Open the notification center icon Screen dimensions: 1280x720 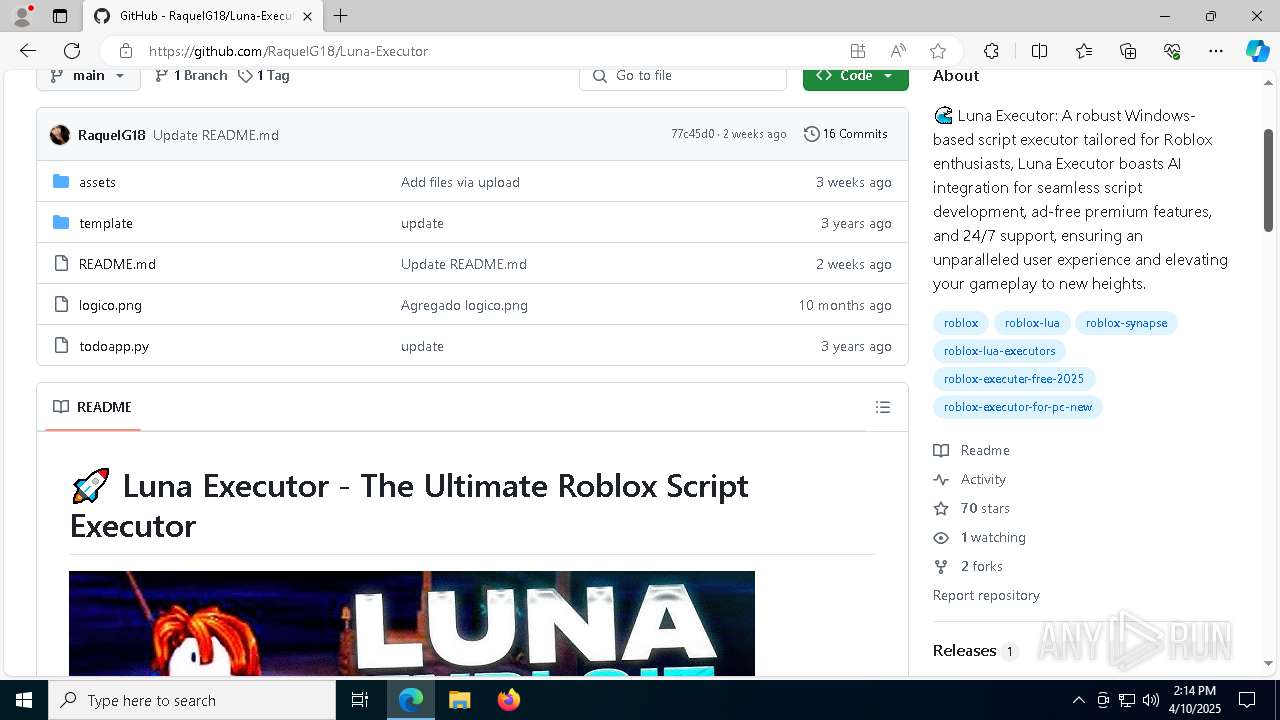pos(1247,700)
